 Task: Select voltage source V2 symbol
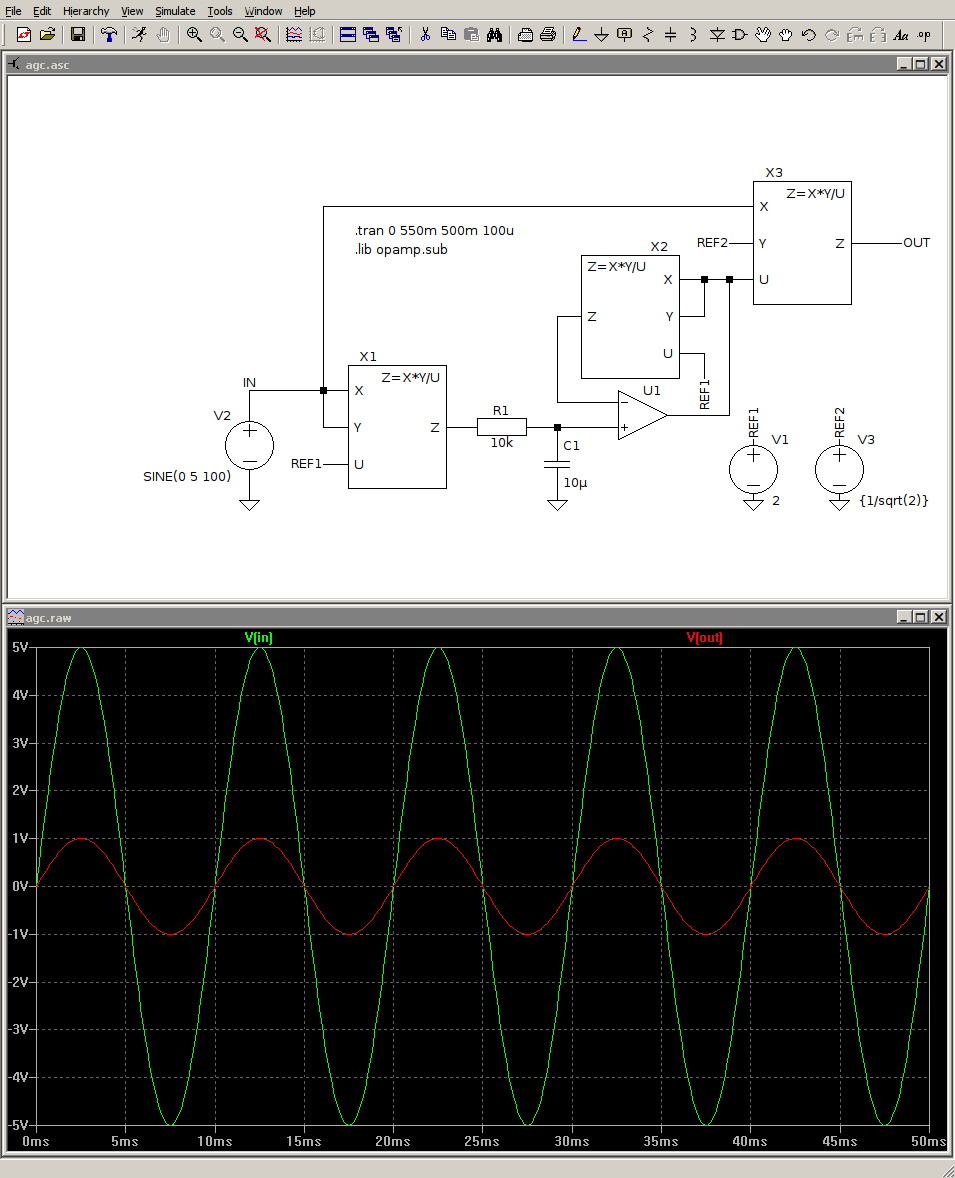click(x=249, y=446)
